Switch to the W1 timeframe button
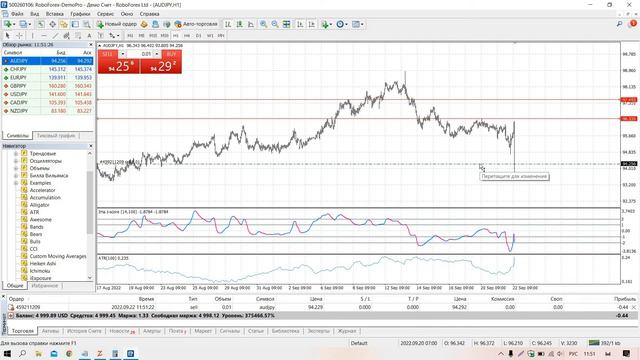This screenshot has height=360, width=640. (210, 36)
